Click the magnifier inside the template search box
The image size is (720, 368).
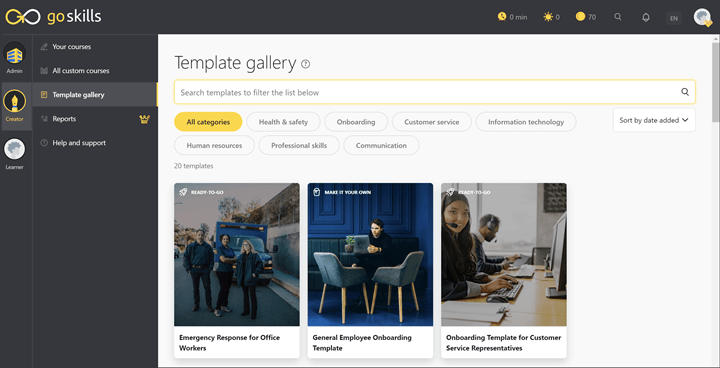685,92
